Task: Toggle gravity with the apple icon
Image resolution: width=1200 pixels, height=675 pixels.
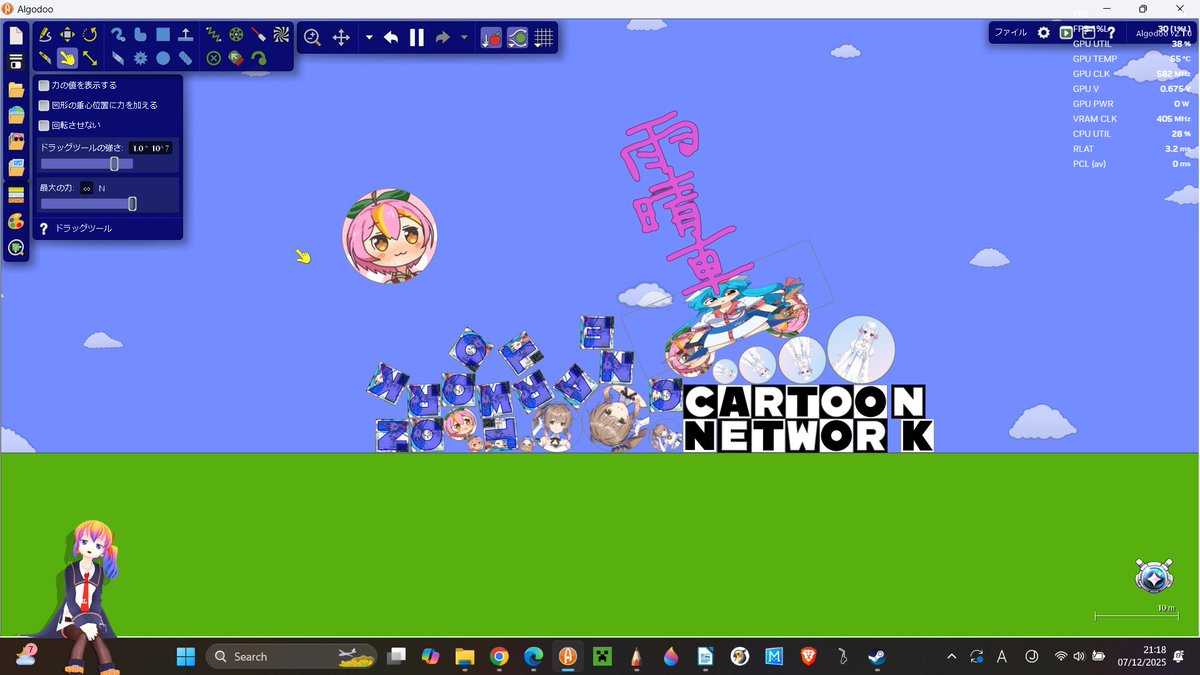Action: 491,38
